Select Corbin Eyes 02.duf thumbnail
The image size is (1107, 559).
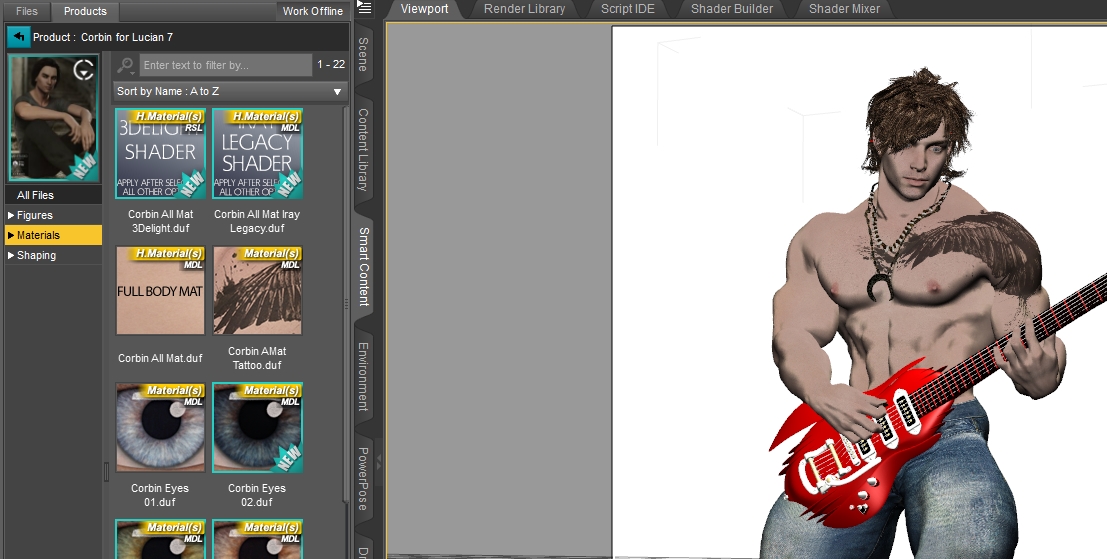click(x=257, y=427)
